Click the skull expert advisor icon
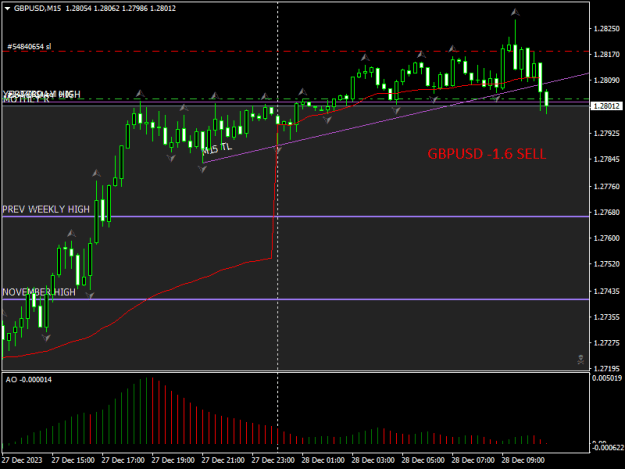The height and width of the screenshot is (469, 625). [581, 359]
